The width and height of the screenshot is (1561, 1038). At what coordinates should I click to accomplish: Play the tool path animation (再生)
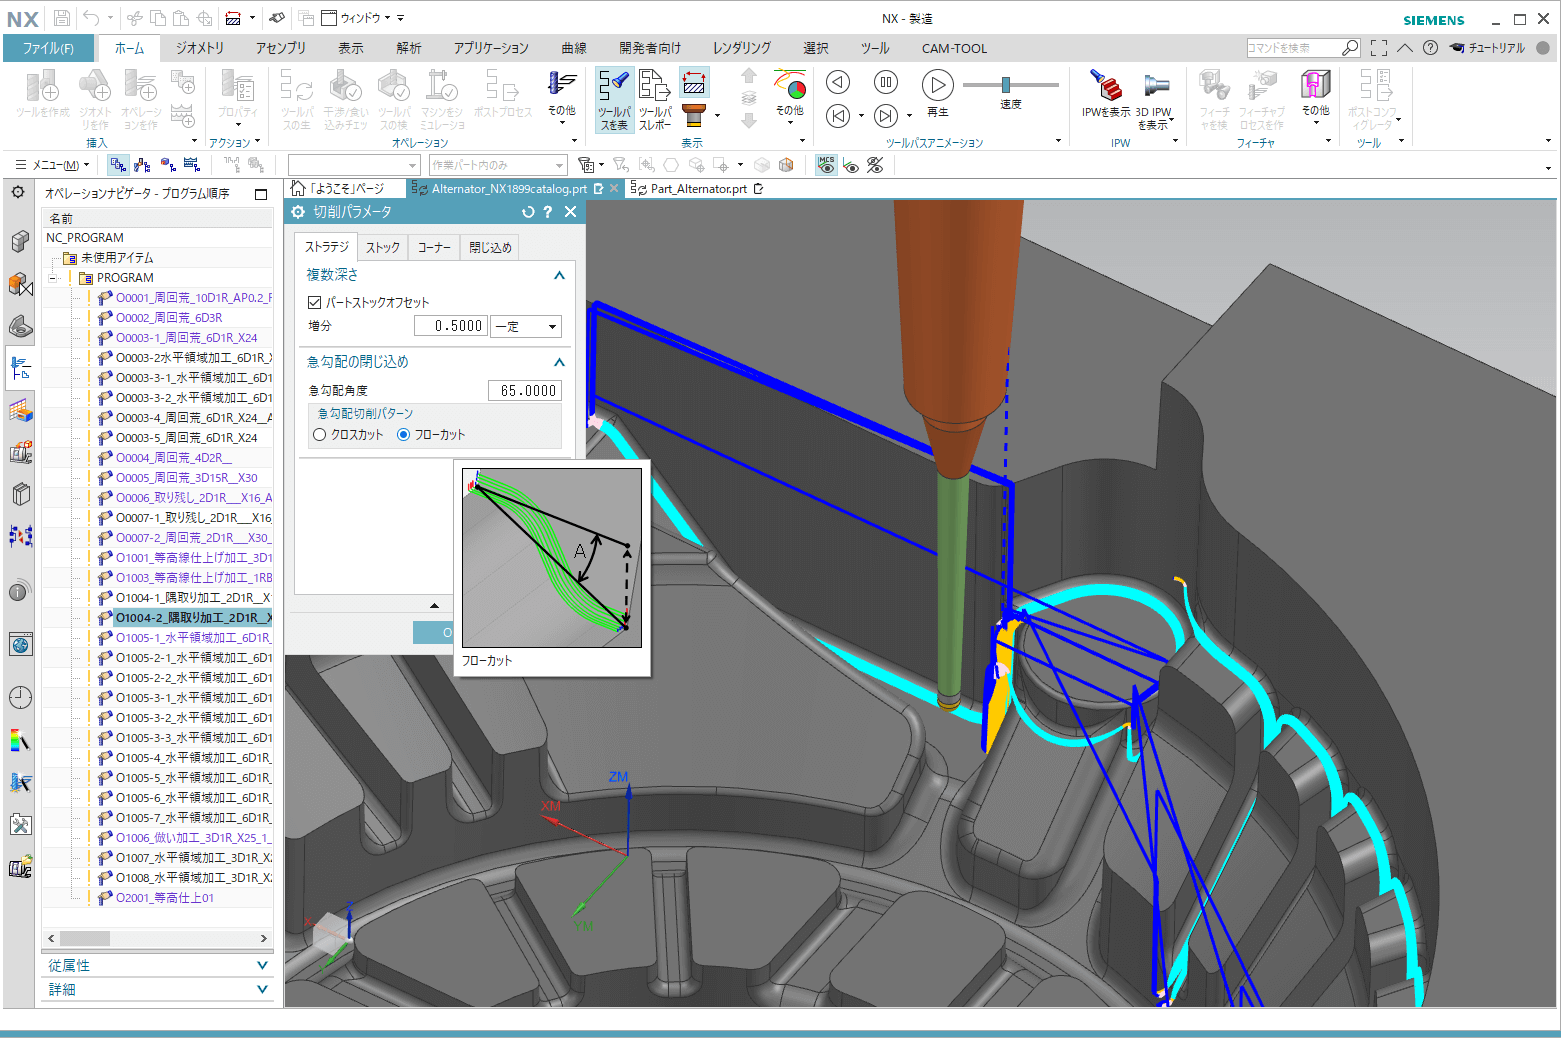(x=937, y=85)
